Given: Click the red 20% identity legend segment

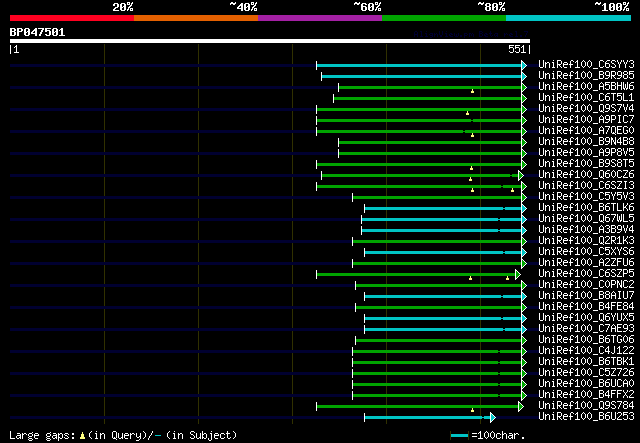Looking at the screenshot, I should pos(72,18).
